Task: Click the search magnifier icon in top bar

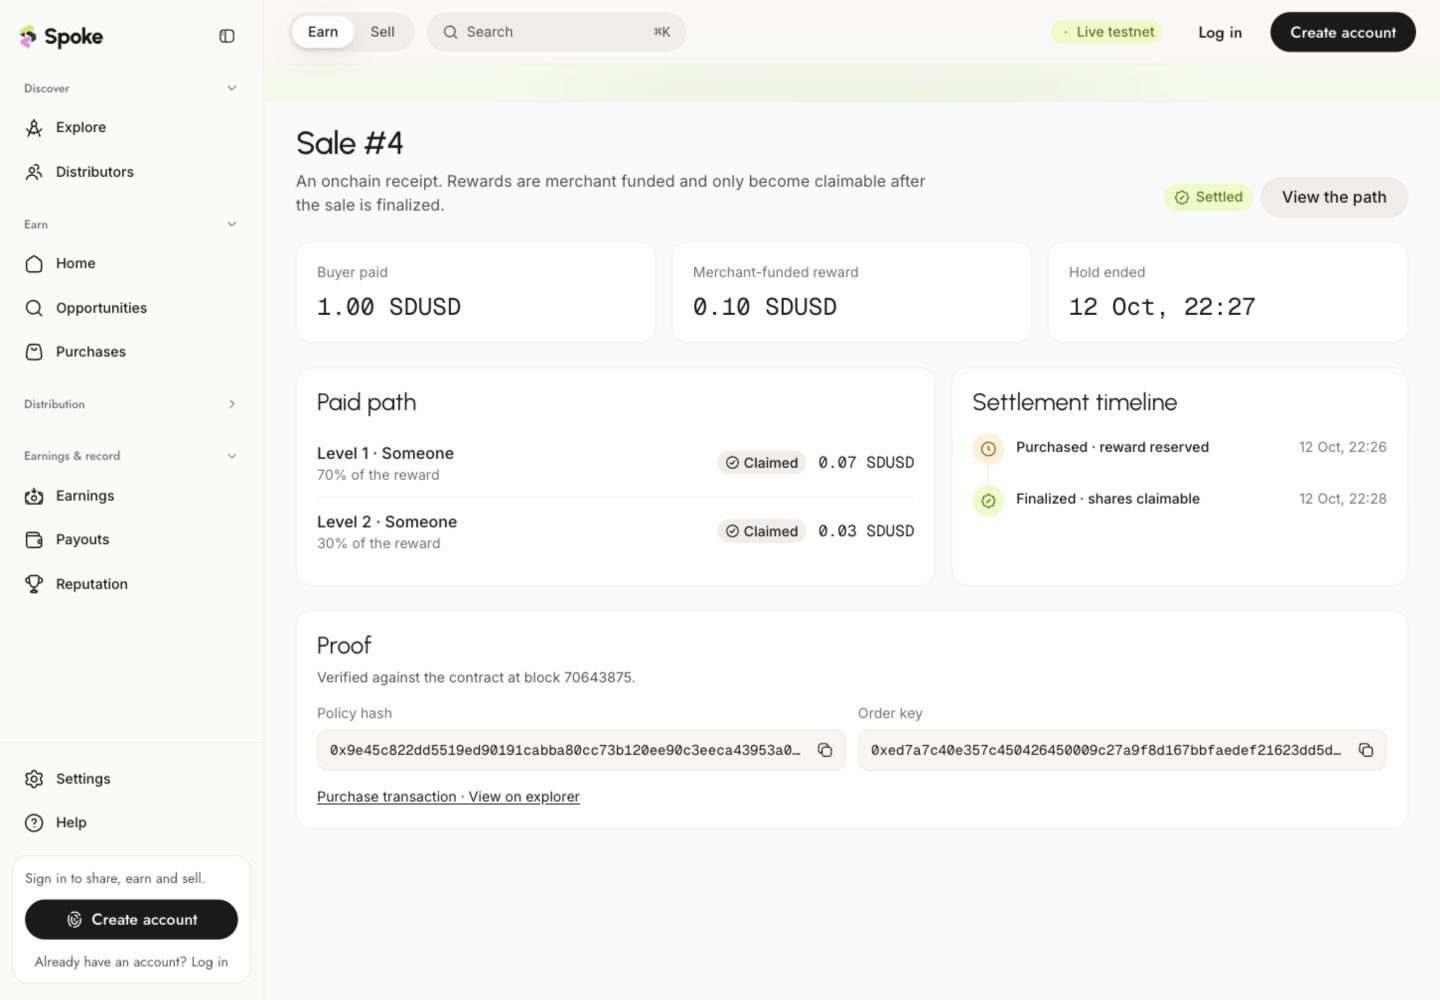Action: (x=451, y=32)
